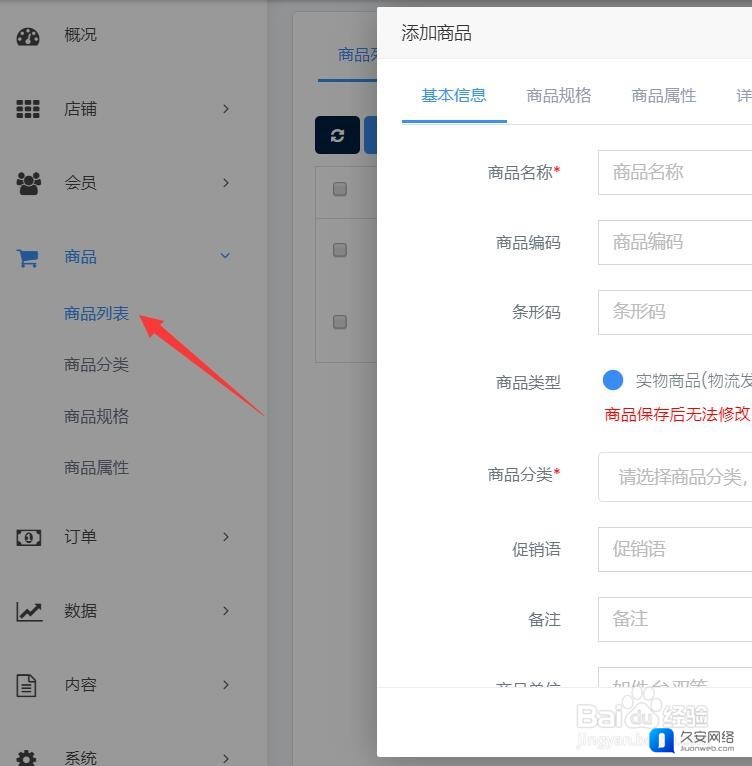Click the 系统 gear icon
752x766 pixels.
[26, 758]
